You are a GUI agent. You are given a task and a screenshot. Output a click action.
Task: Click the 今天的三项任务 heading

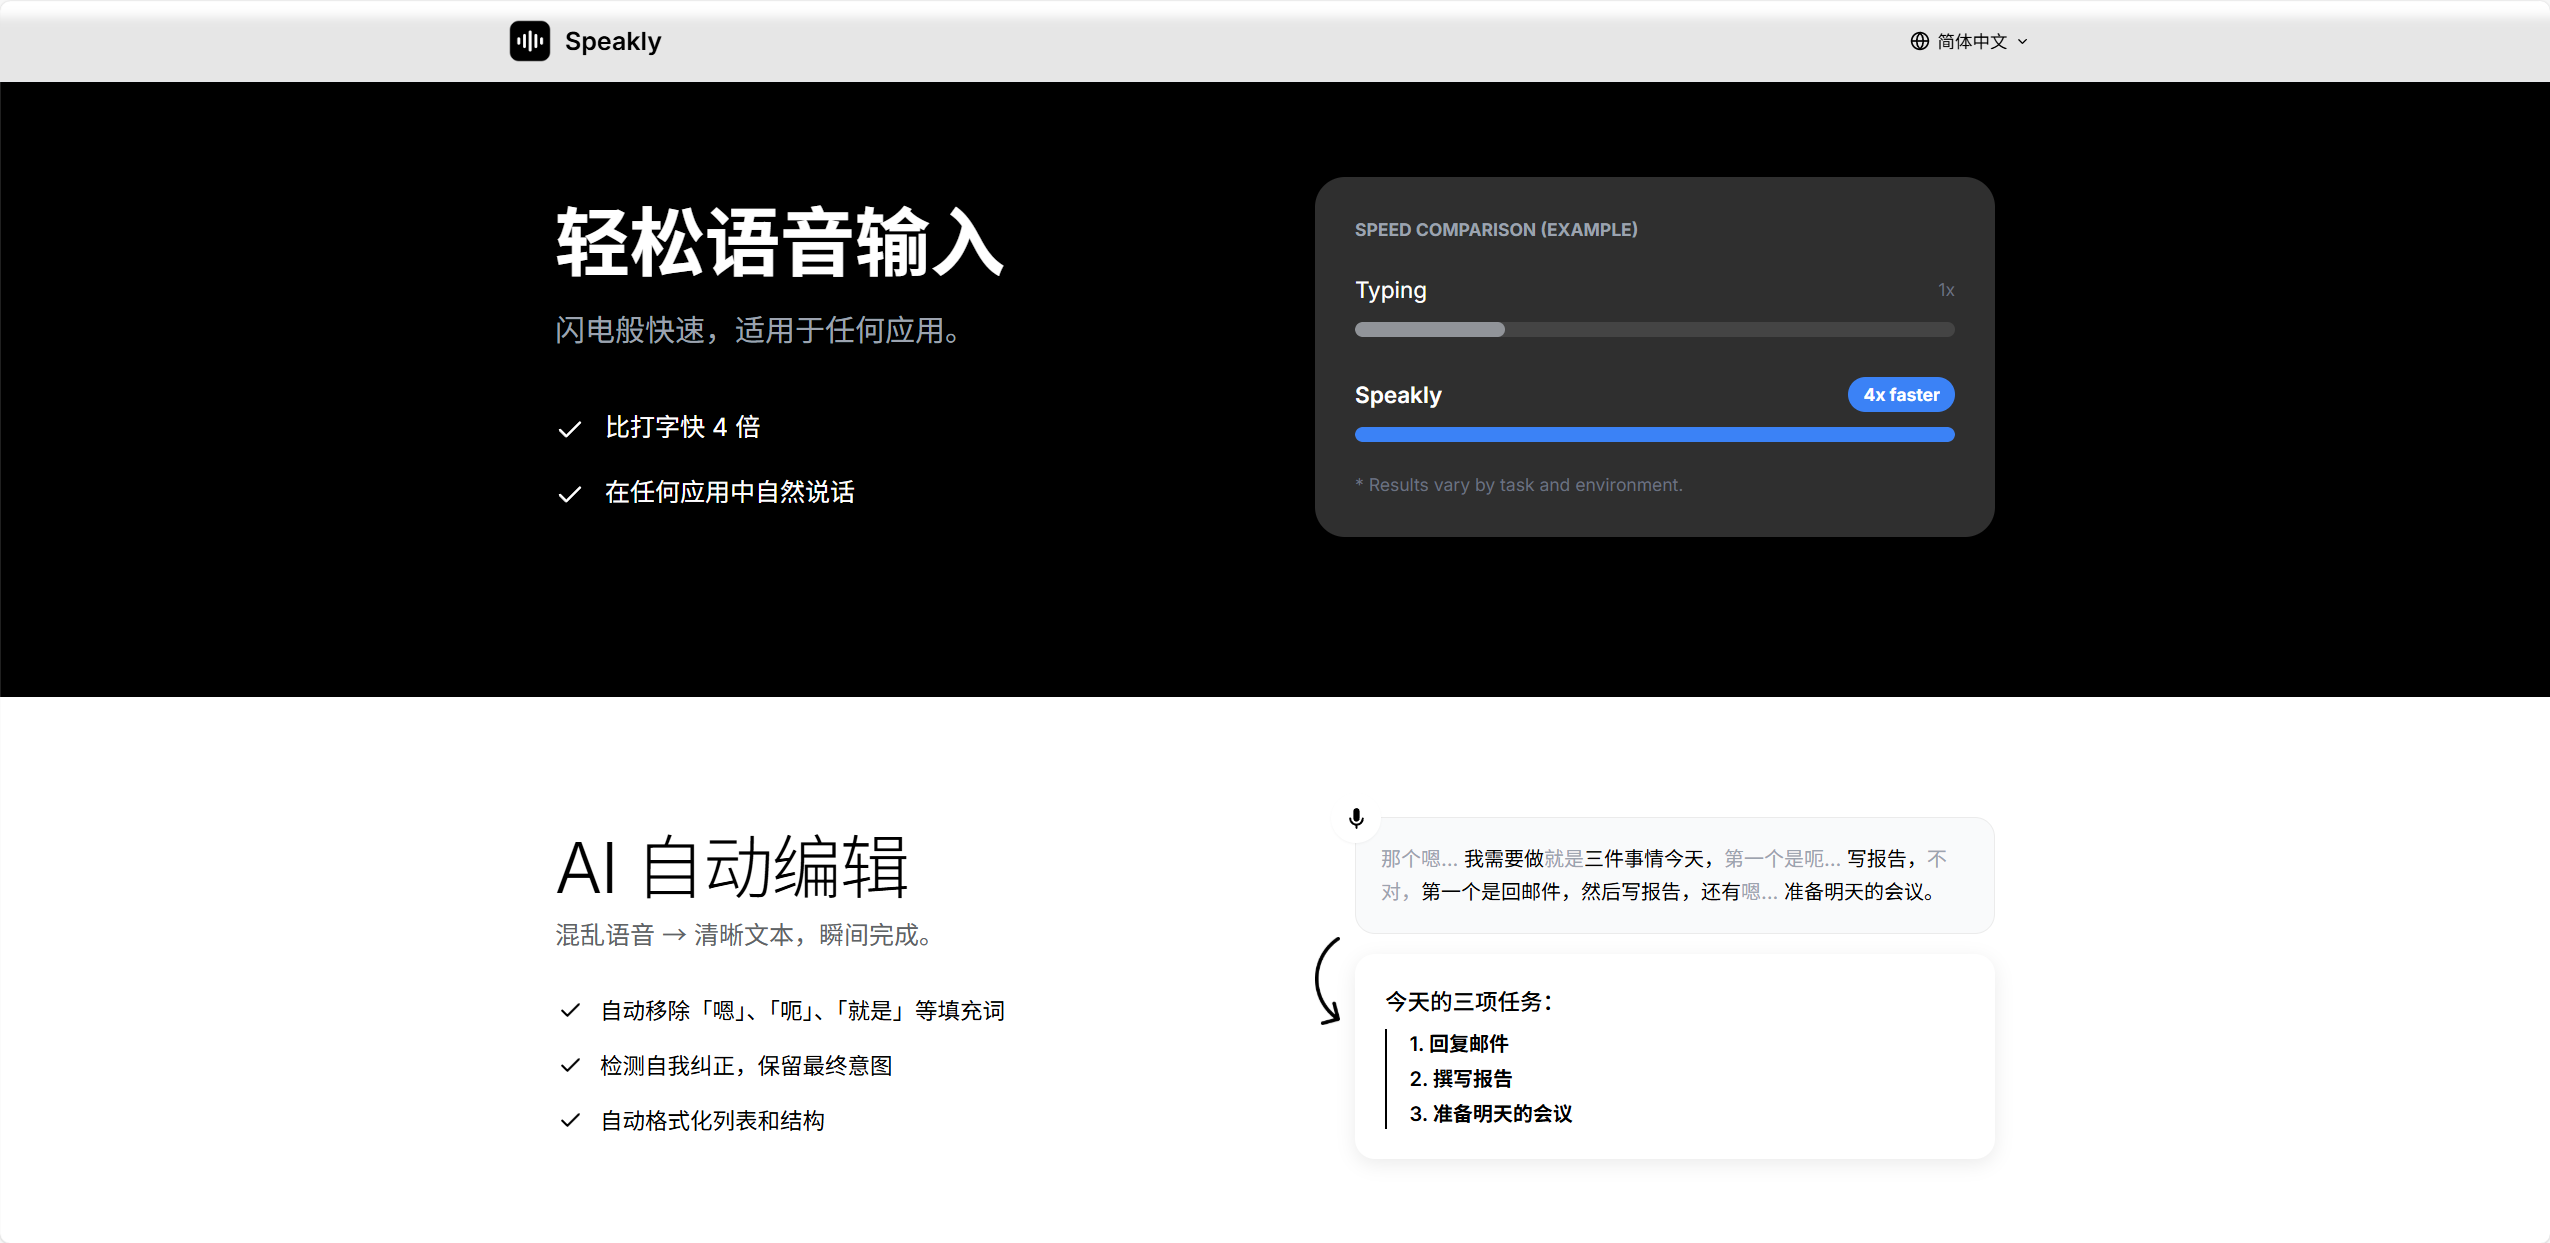[1468, 1002]
